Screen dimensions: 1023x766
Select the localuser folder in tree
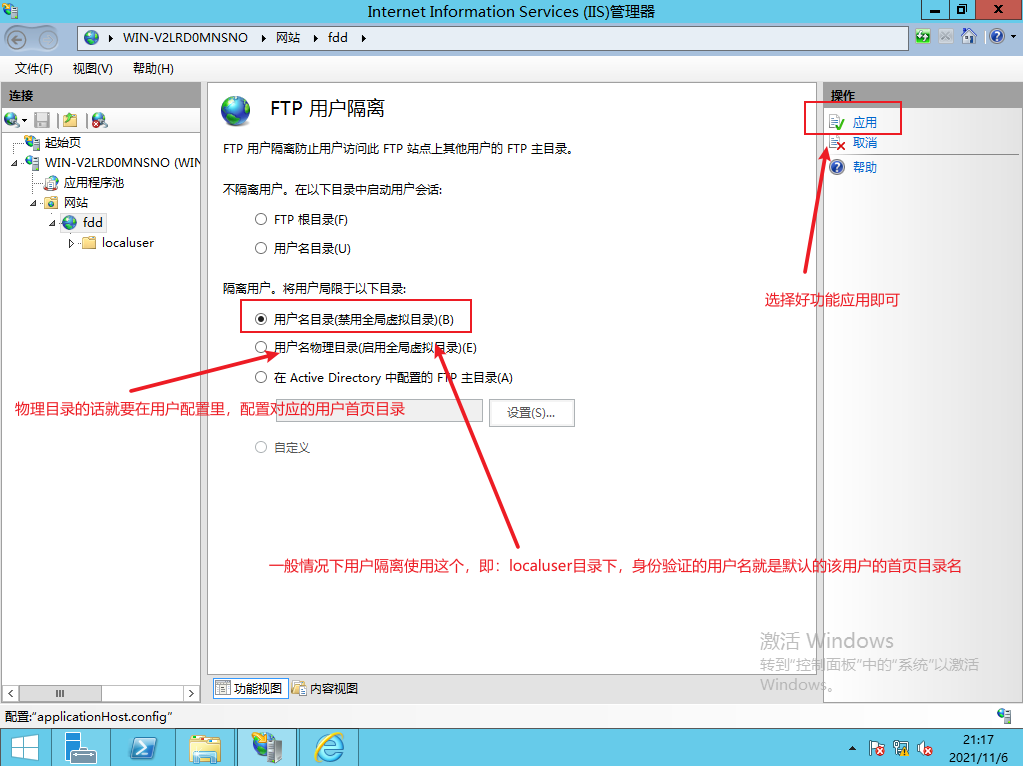coord(128,243)
